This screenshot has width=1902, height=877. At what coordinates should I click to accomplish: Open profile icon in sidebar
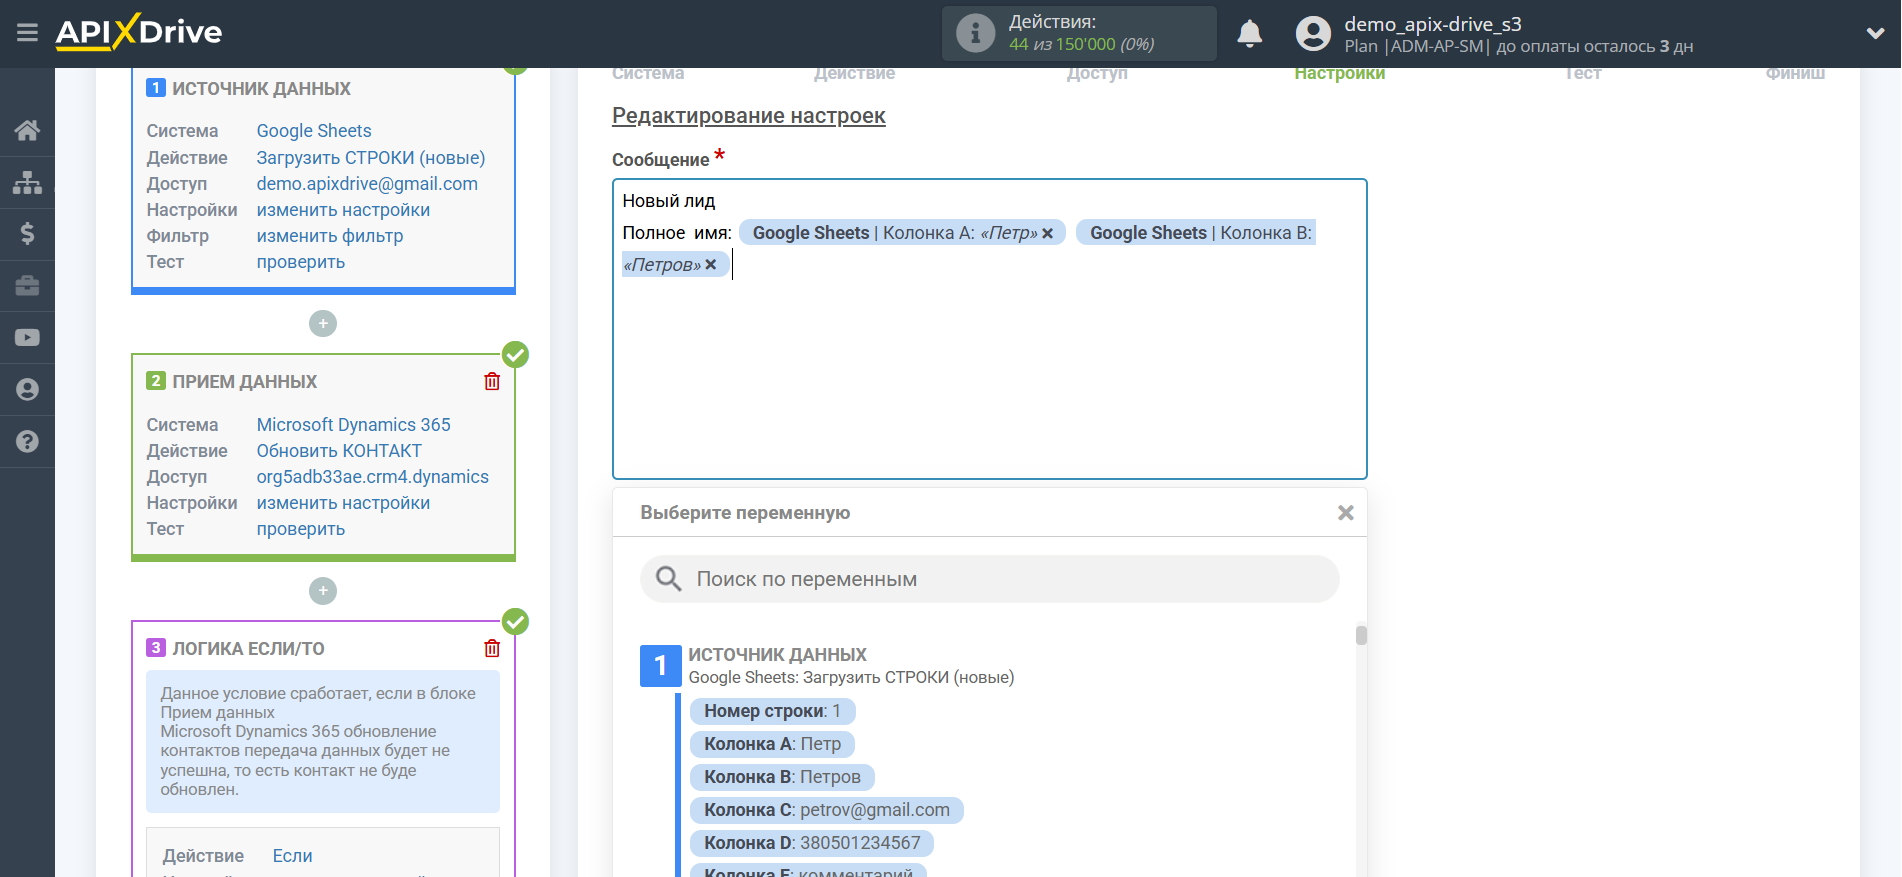coord(27,389)
